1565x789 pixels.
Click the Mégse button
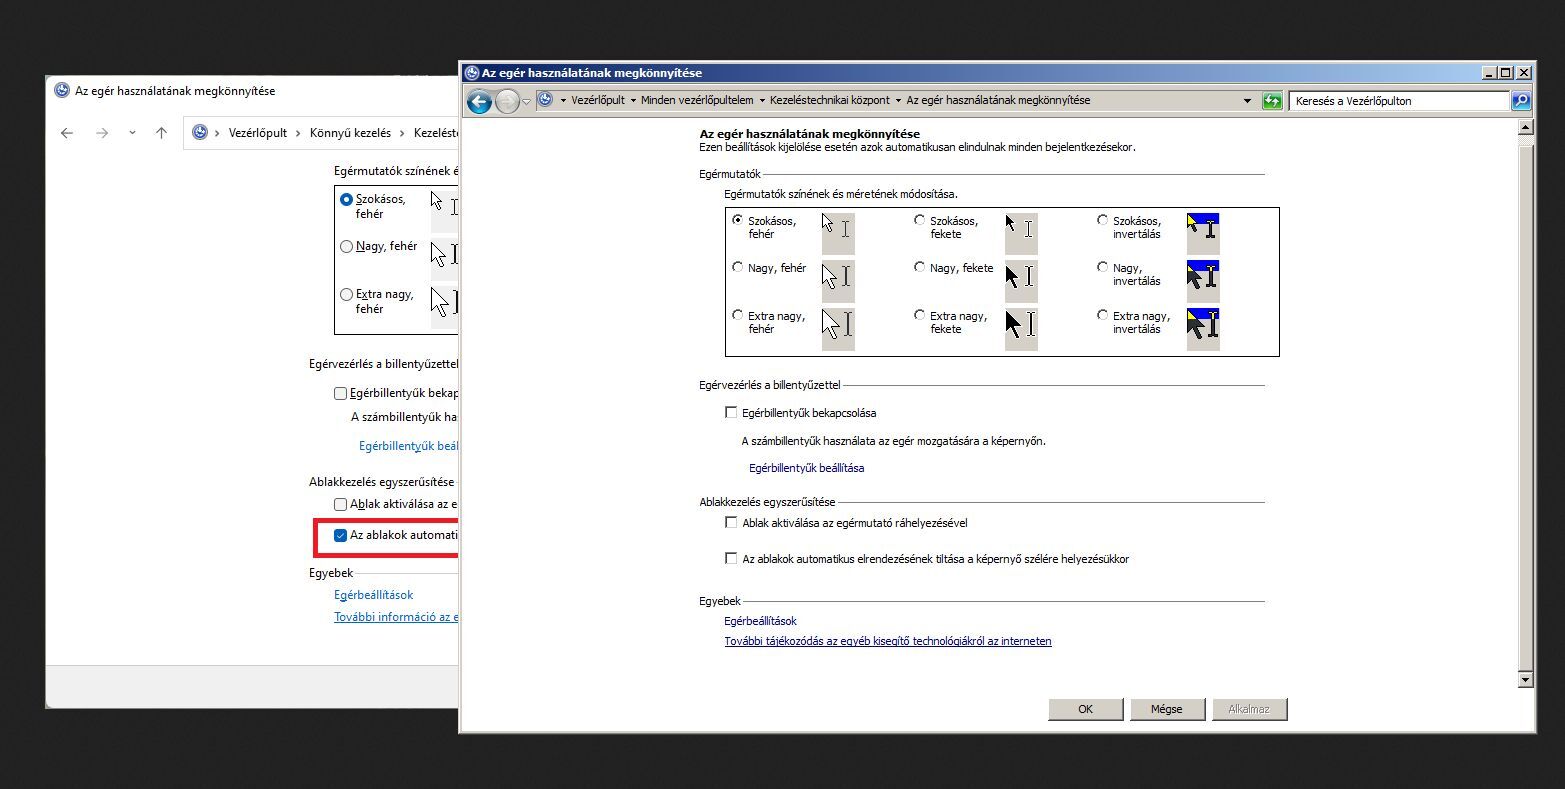[1167, 709]
